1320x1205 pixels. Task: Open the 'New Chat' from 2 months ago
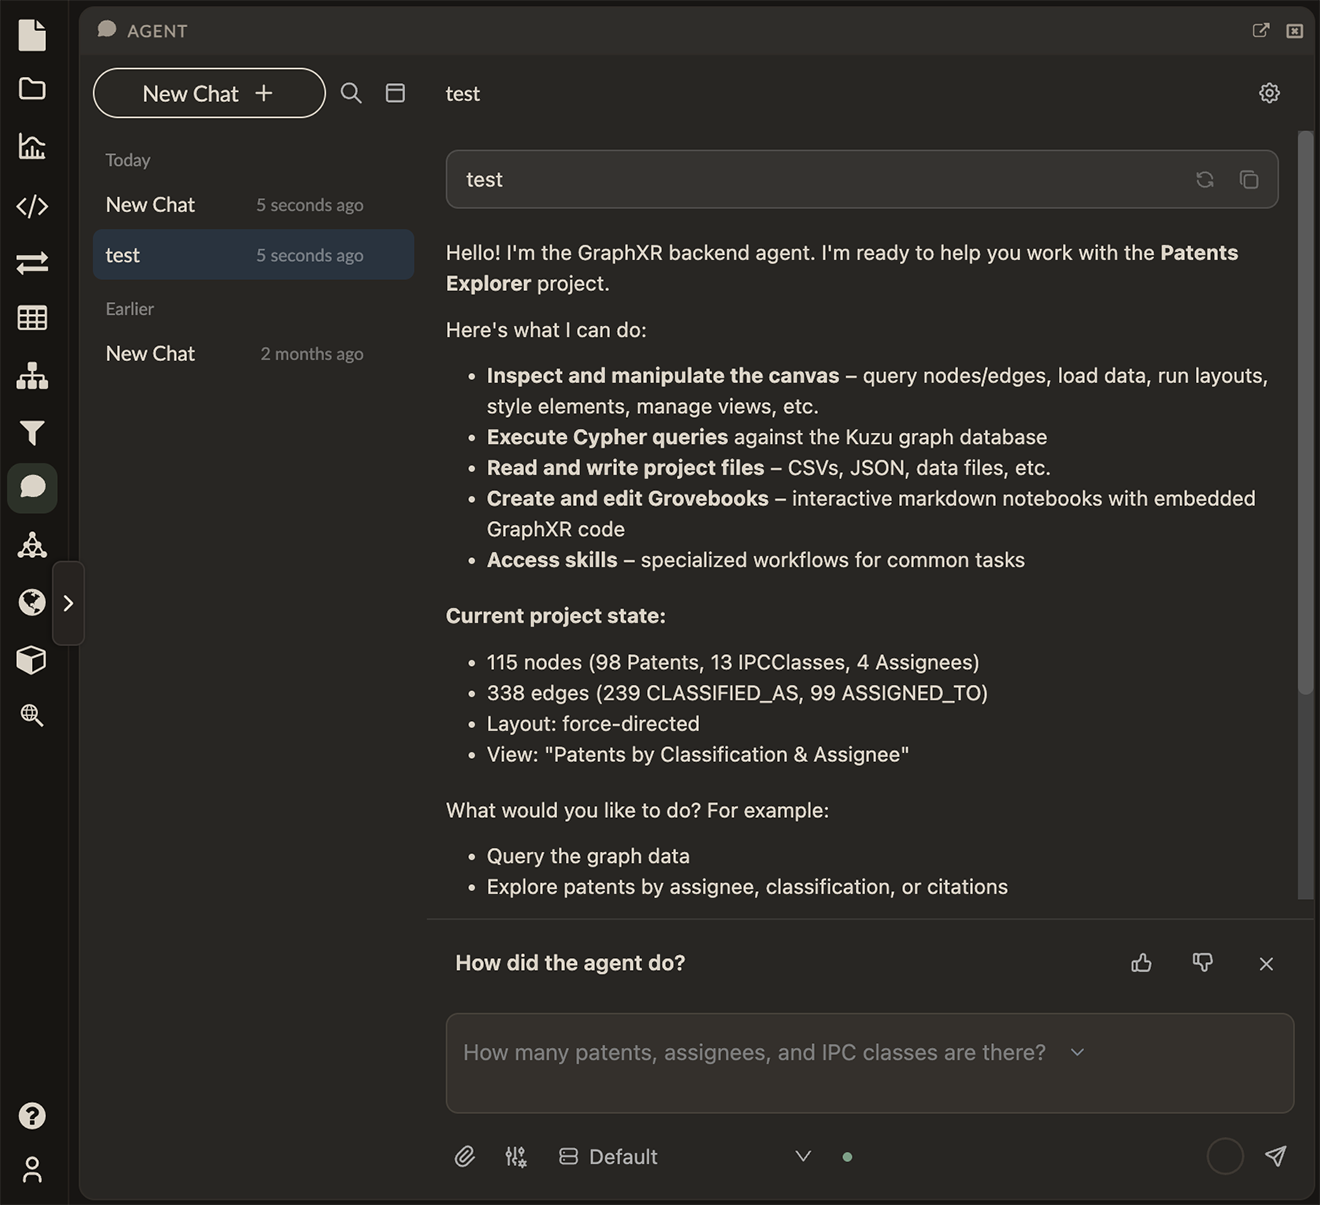[253, 354]
